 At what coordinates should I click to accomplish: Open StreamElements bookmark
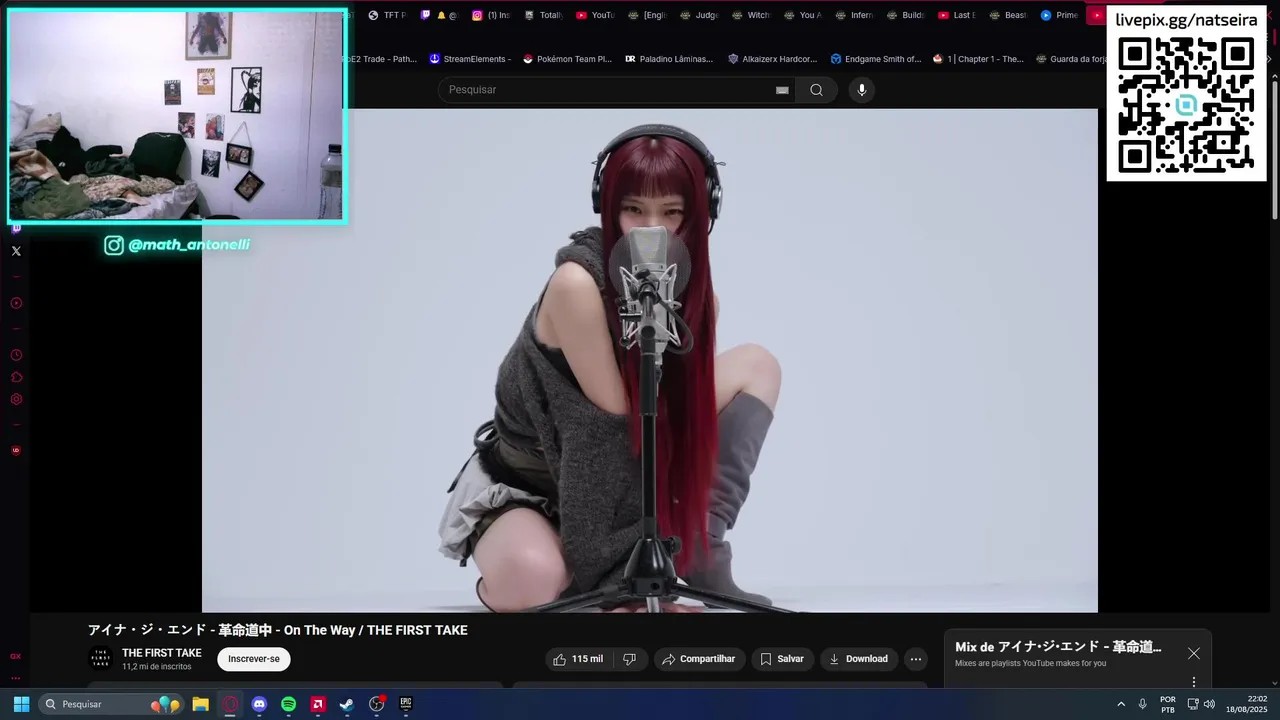pyautogui.click(x=470, y=59)
